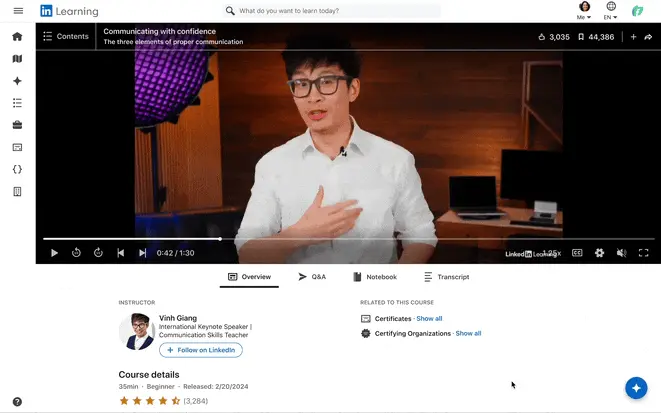Open the hamburger menu at top left
Image resolution: width=661 pixels, height=413 pixels.
click(x=18, y=11)
